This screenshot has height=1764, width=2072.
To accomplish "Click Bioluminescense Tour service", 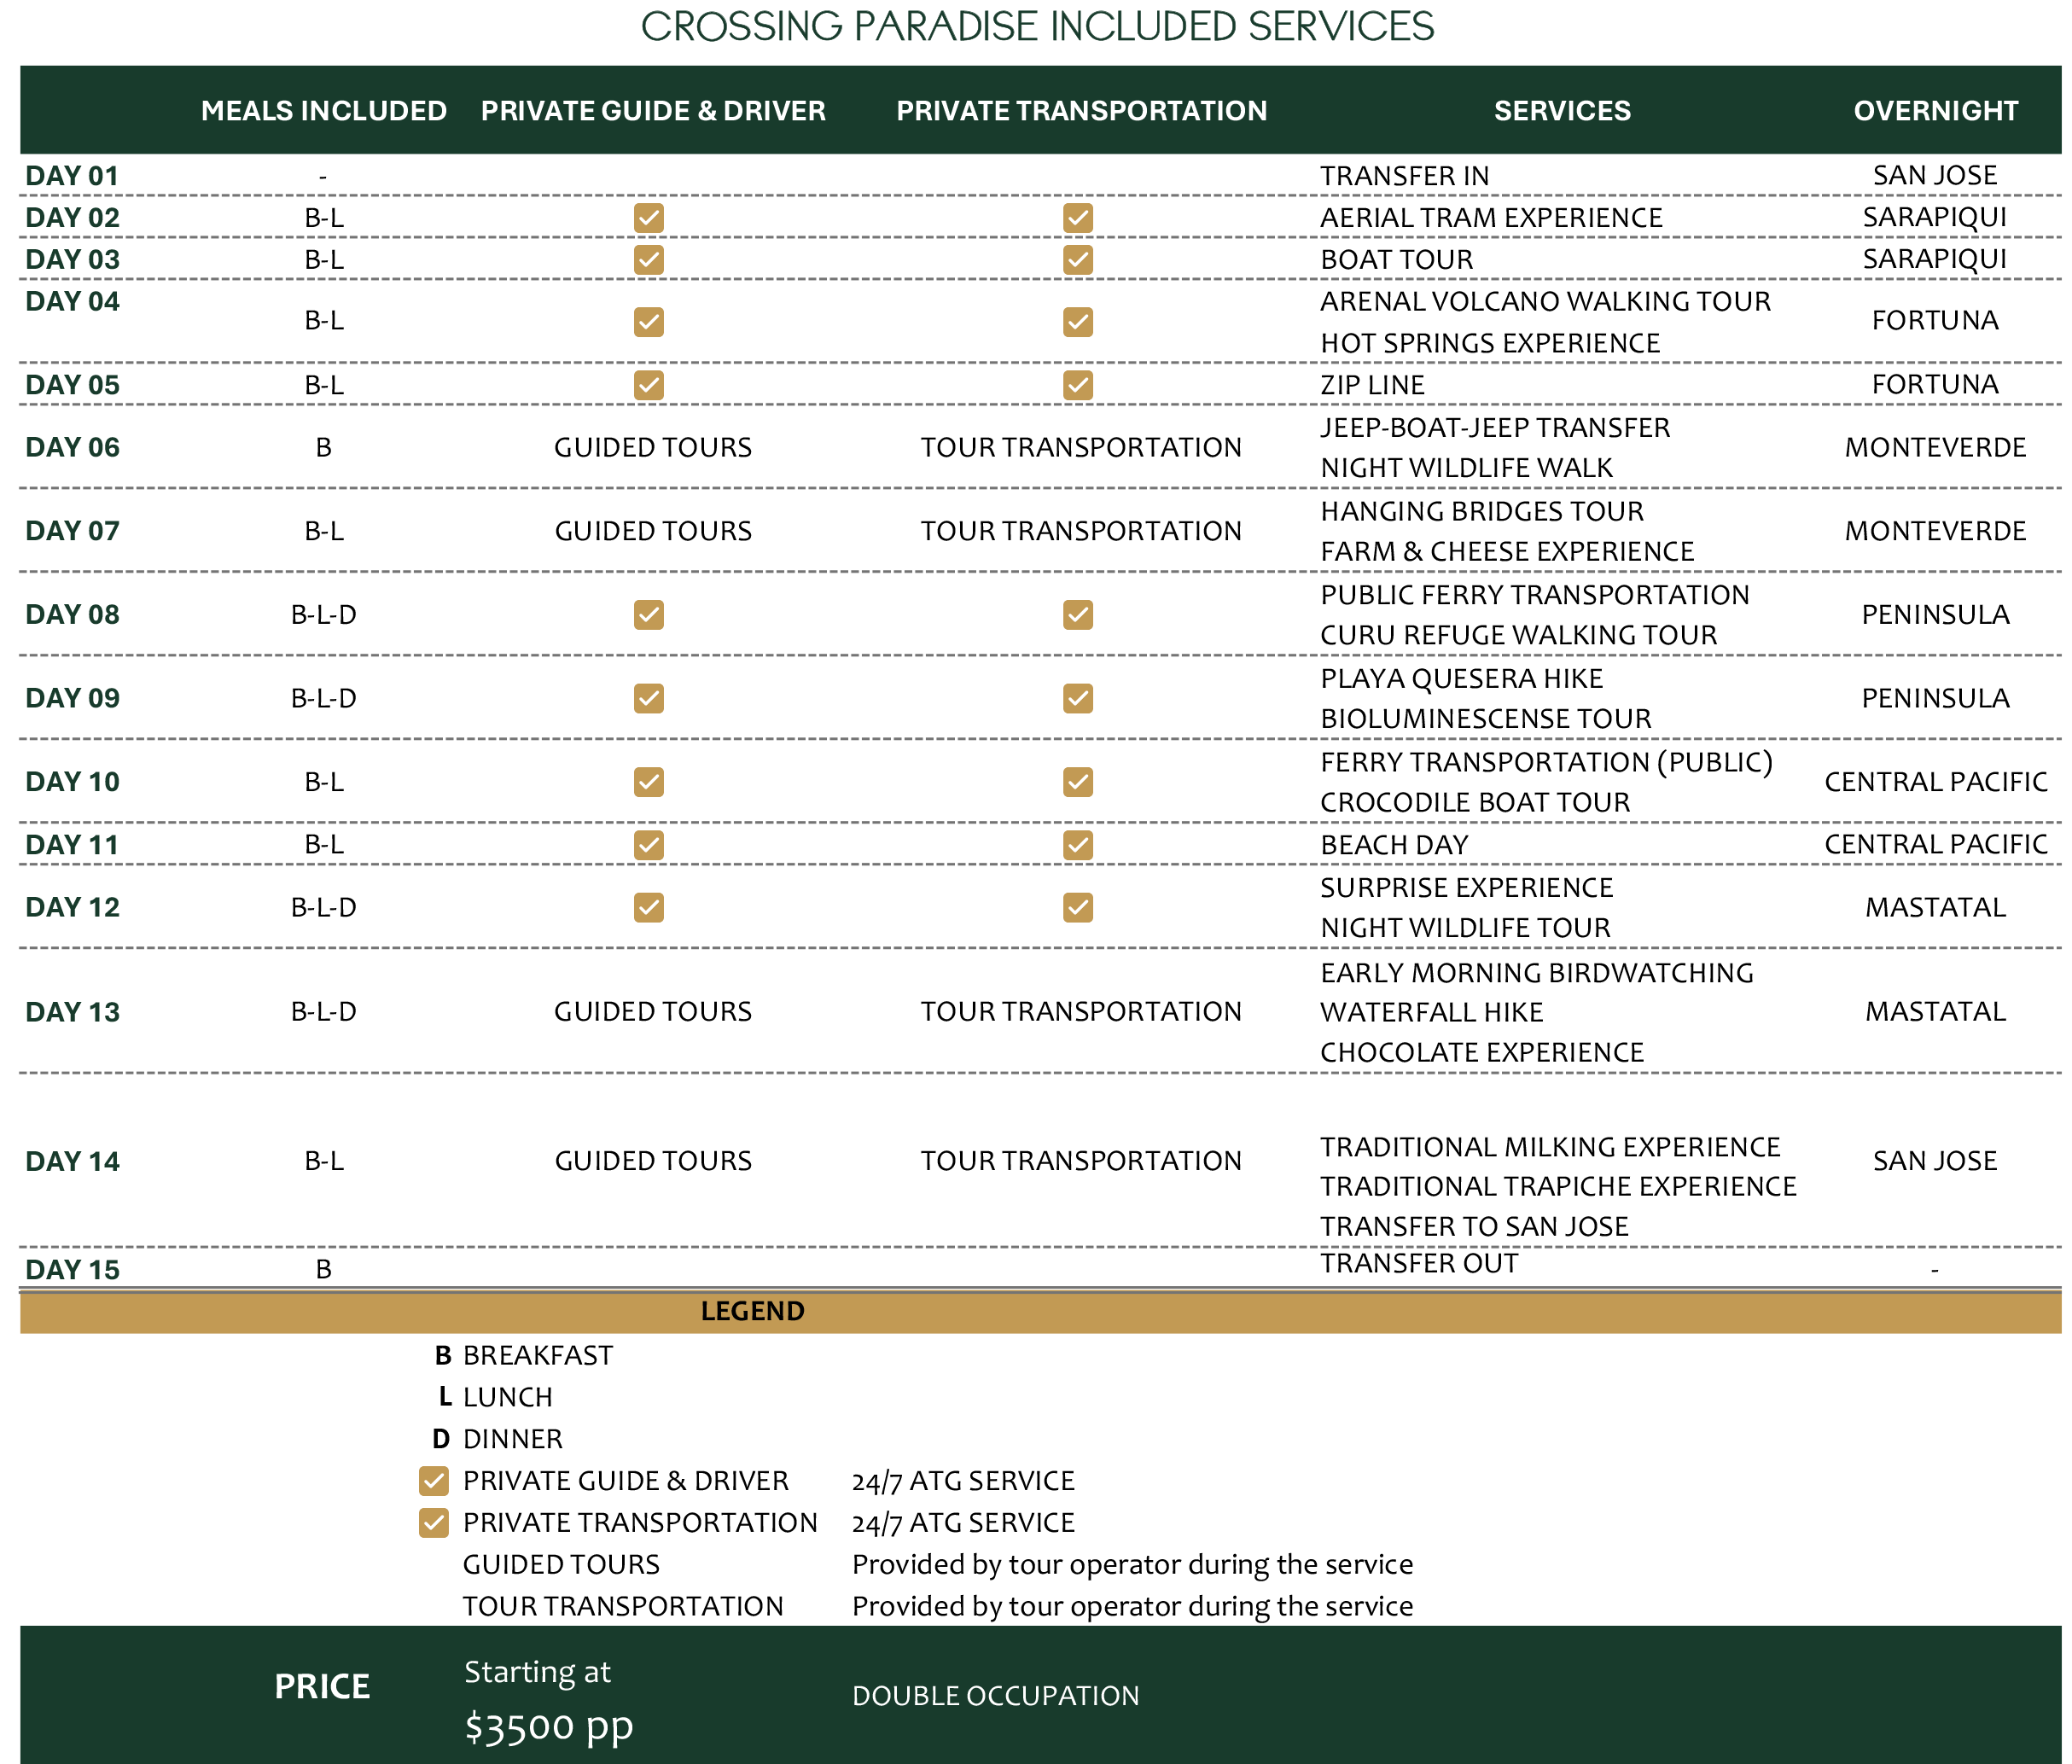I will tap(1486, 719).
